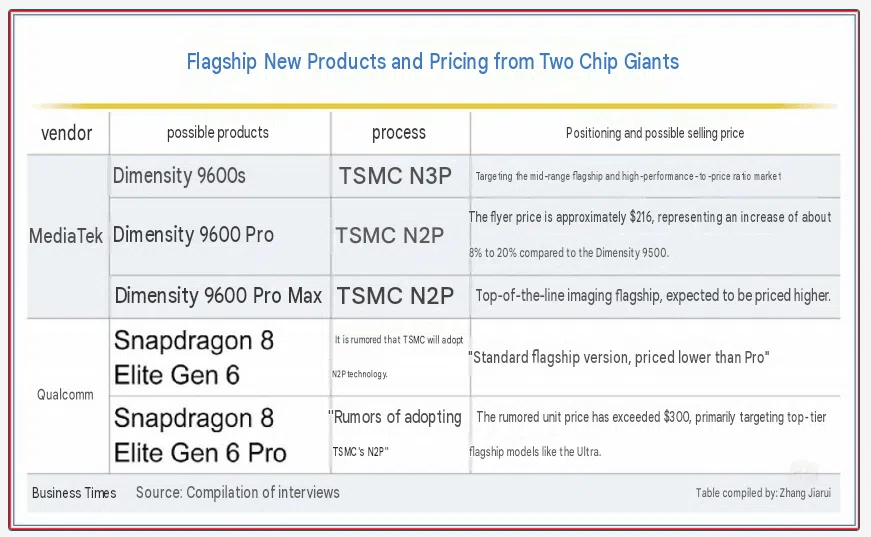Image resolution: width=871 pixels, height=537 pixels.
Task: Select the rumored unit price exceeded $300 text
Action: click(648, 434)
